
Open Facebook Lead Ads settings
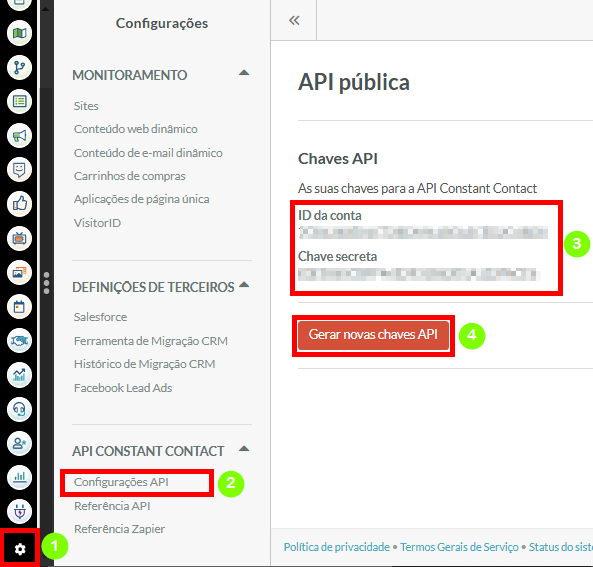coord(123,388)
